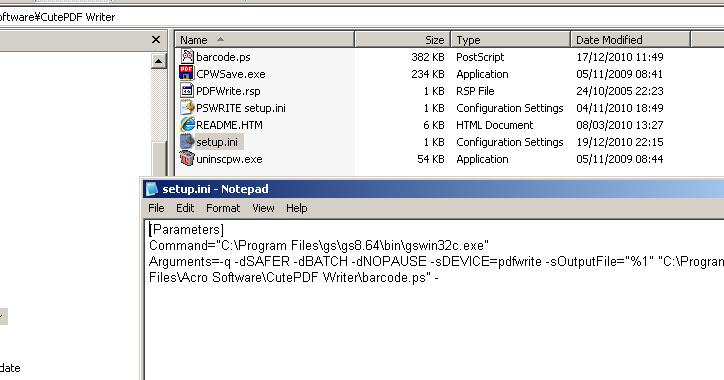Click the Command= line in Notepad

[319, 245]
